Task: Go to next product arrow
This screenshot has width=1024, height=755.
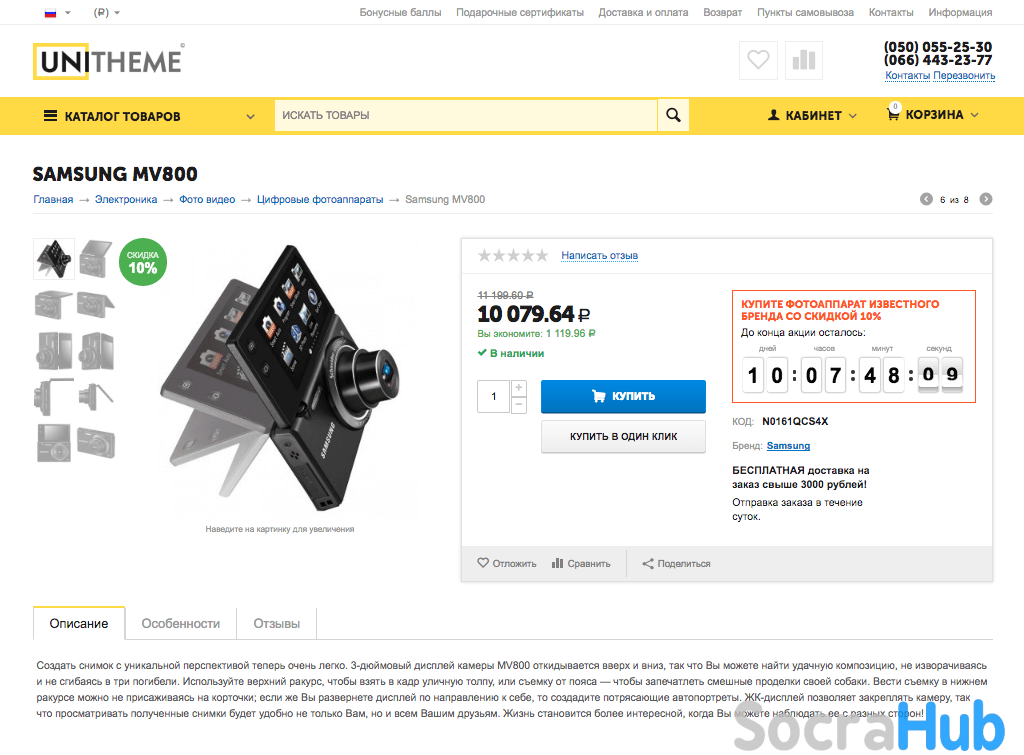Action: (x=985, y=199)
